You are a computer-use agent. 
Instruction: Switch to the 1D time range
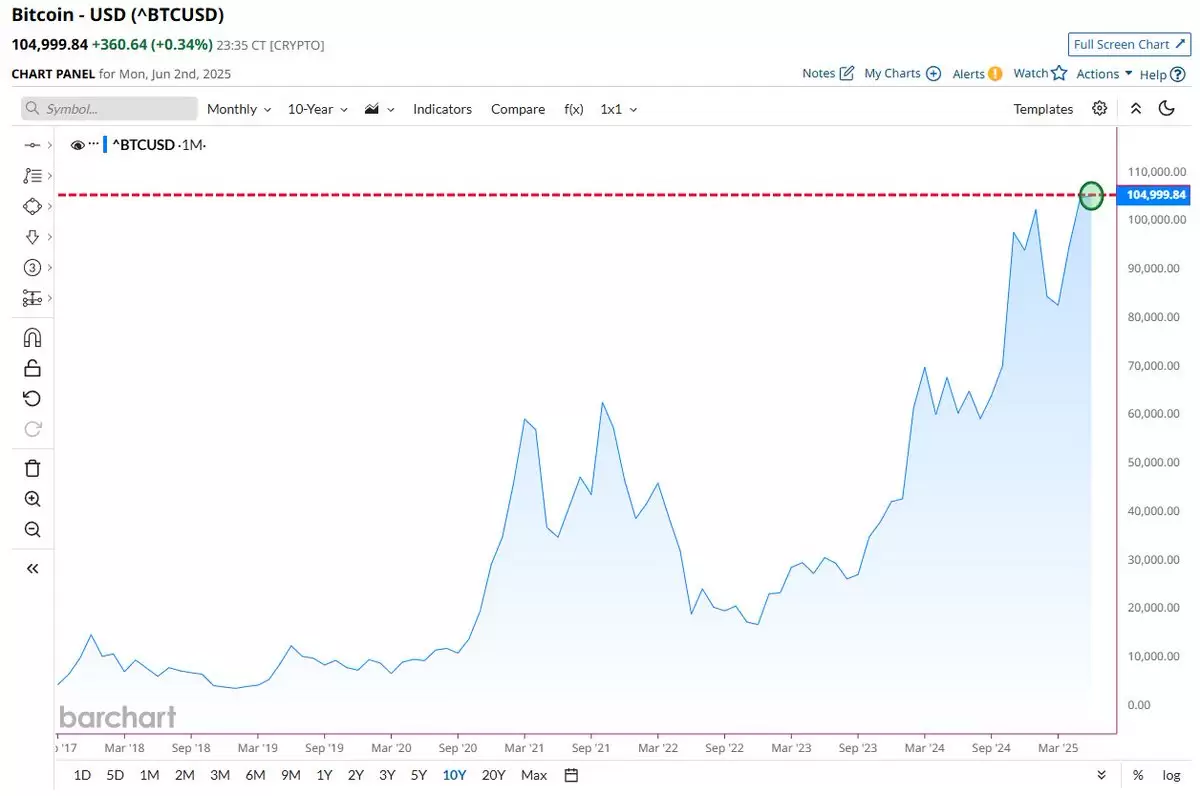click(82, 775)
